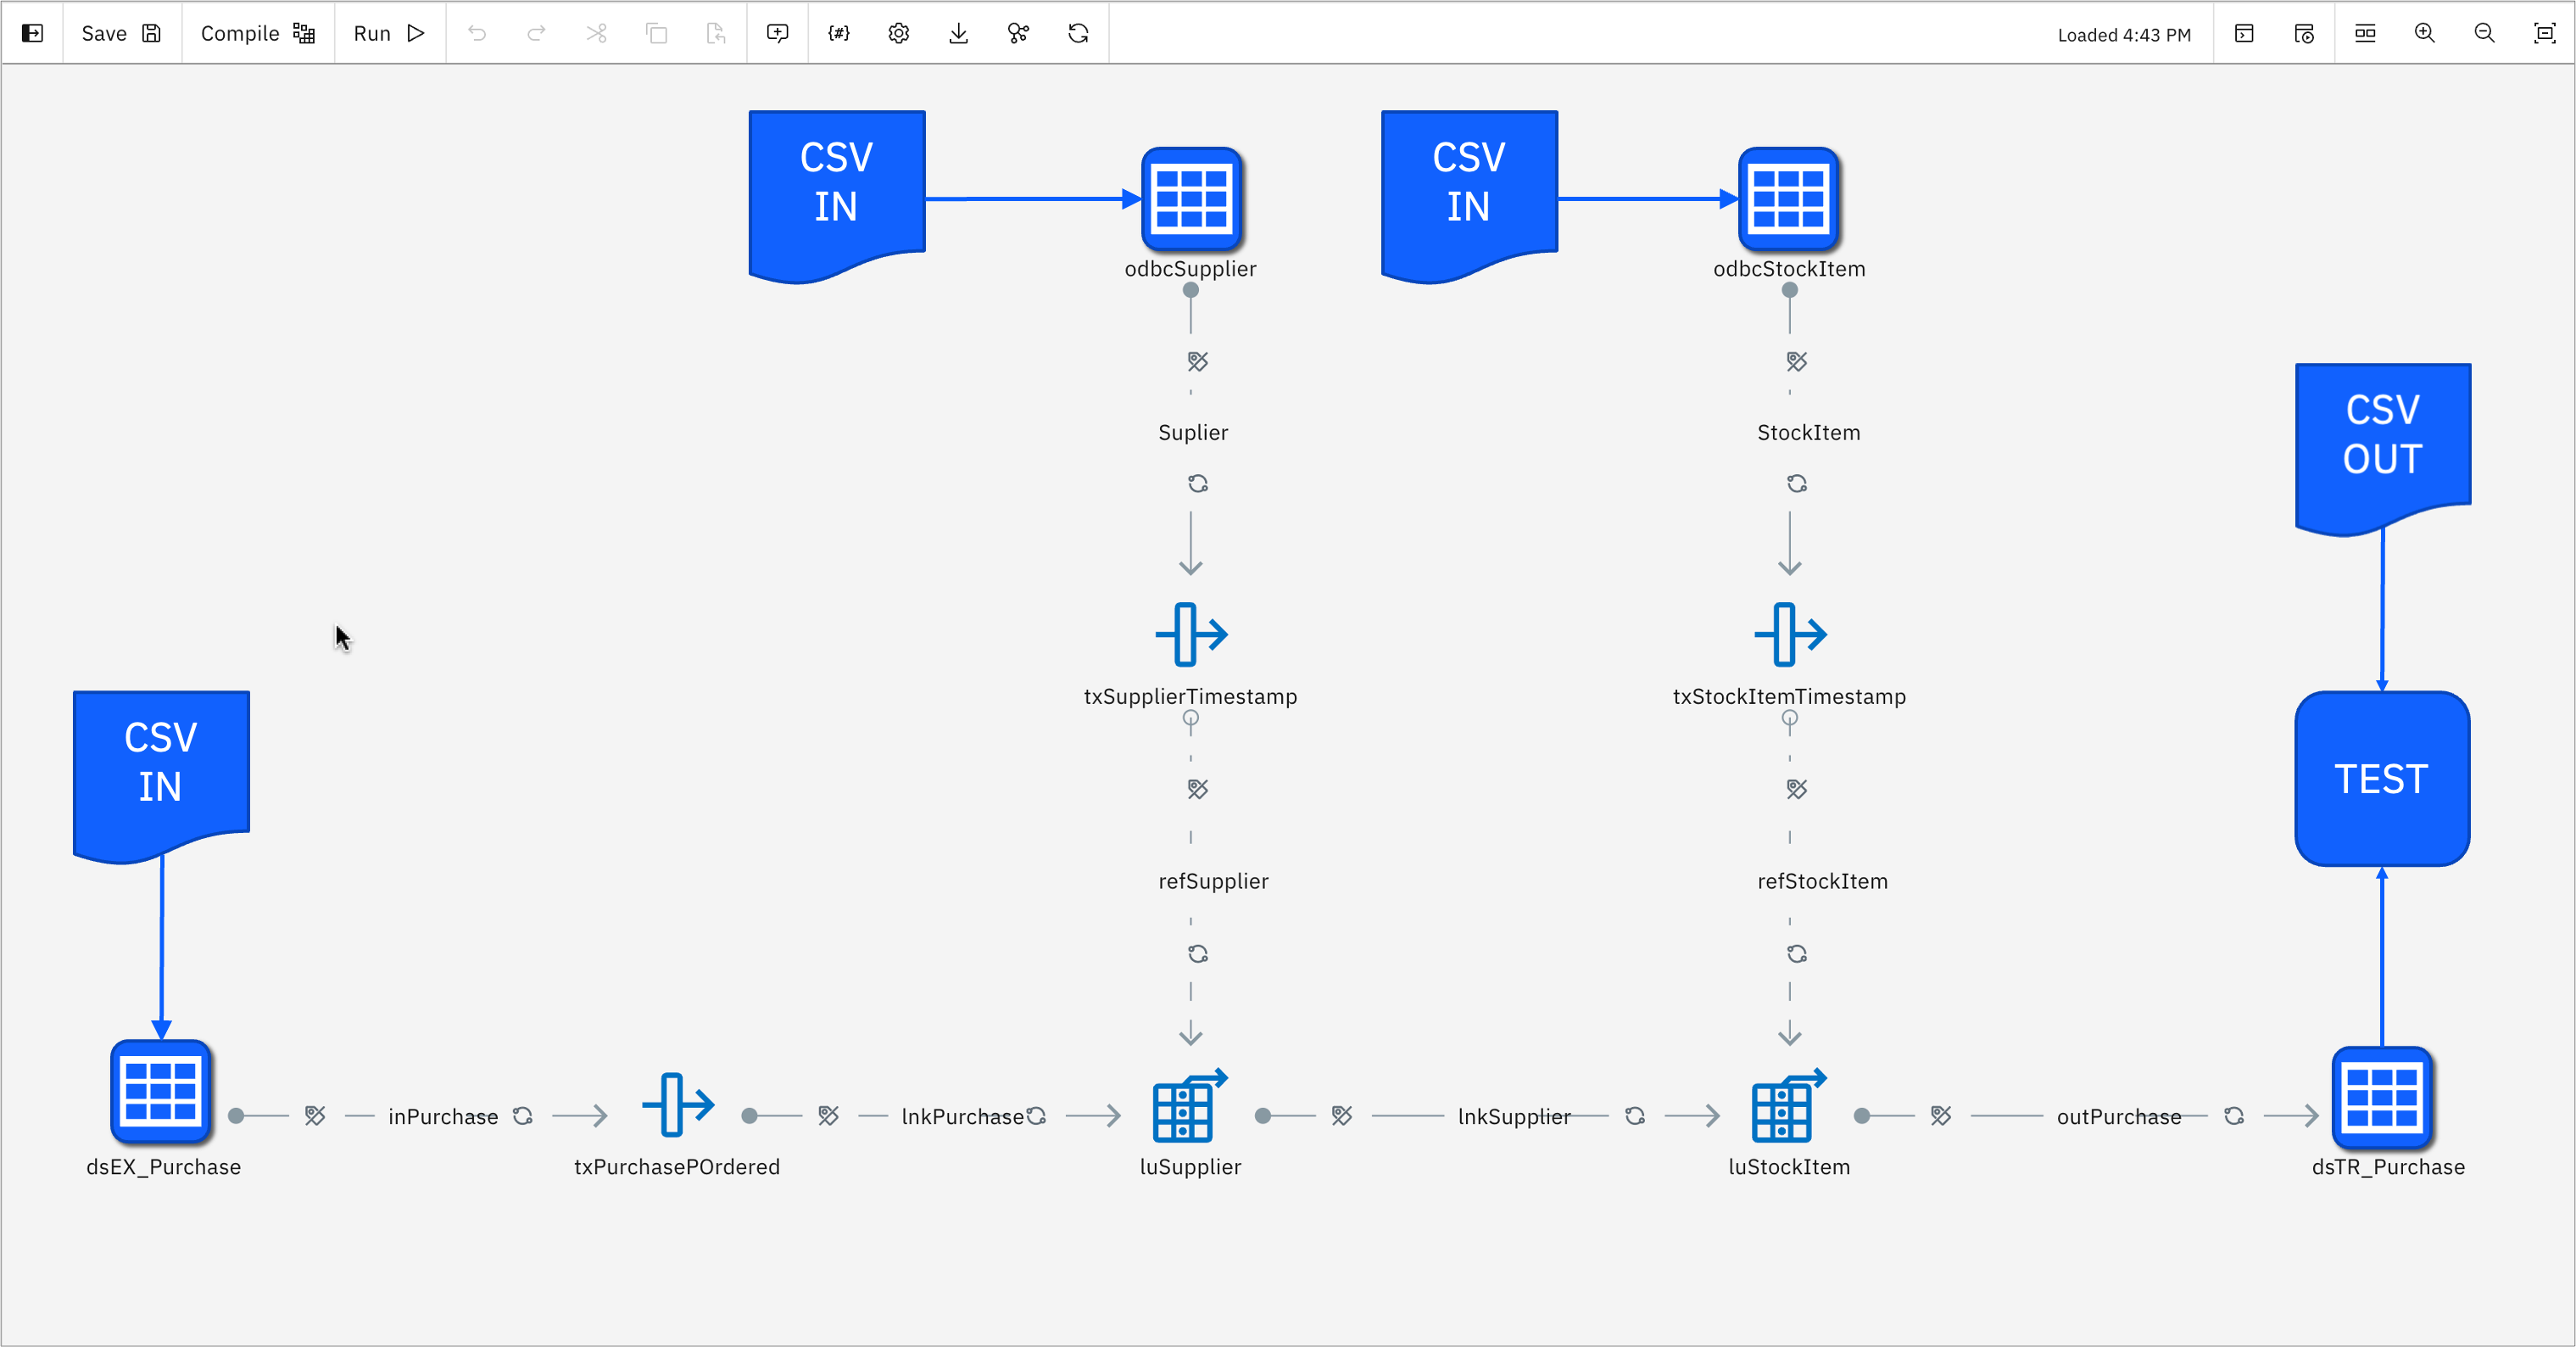The width and height of the screenshot is (2576, 1347).
Task: Toggle the palette side panel icon
Action: (32, 33)
